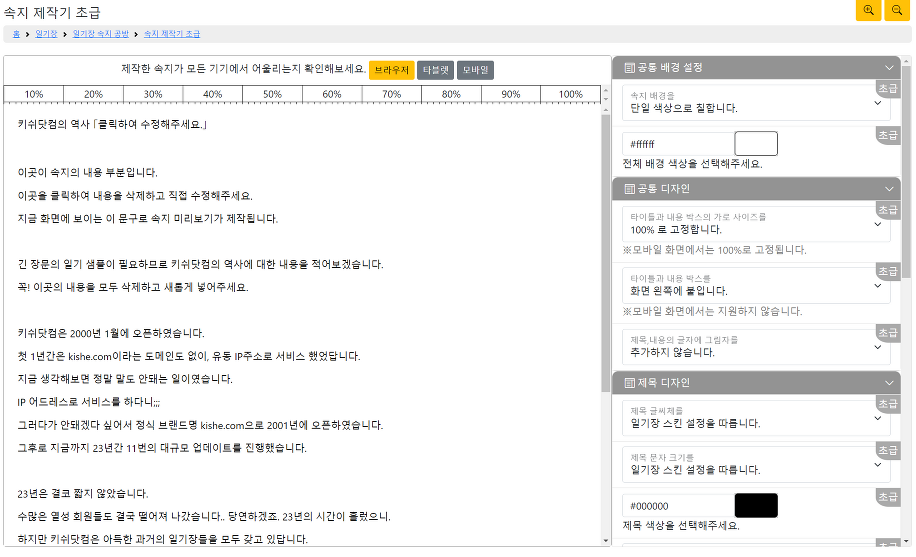Click the 제목 디자인 section list icon
Viewport: 916px width, 557px height.
pyautogui.click(x=629, y=383)
